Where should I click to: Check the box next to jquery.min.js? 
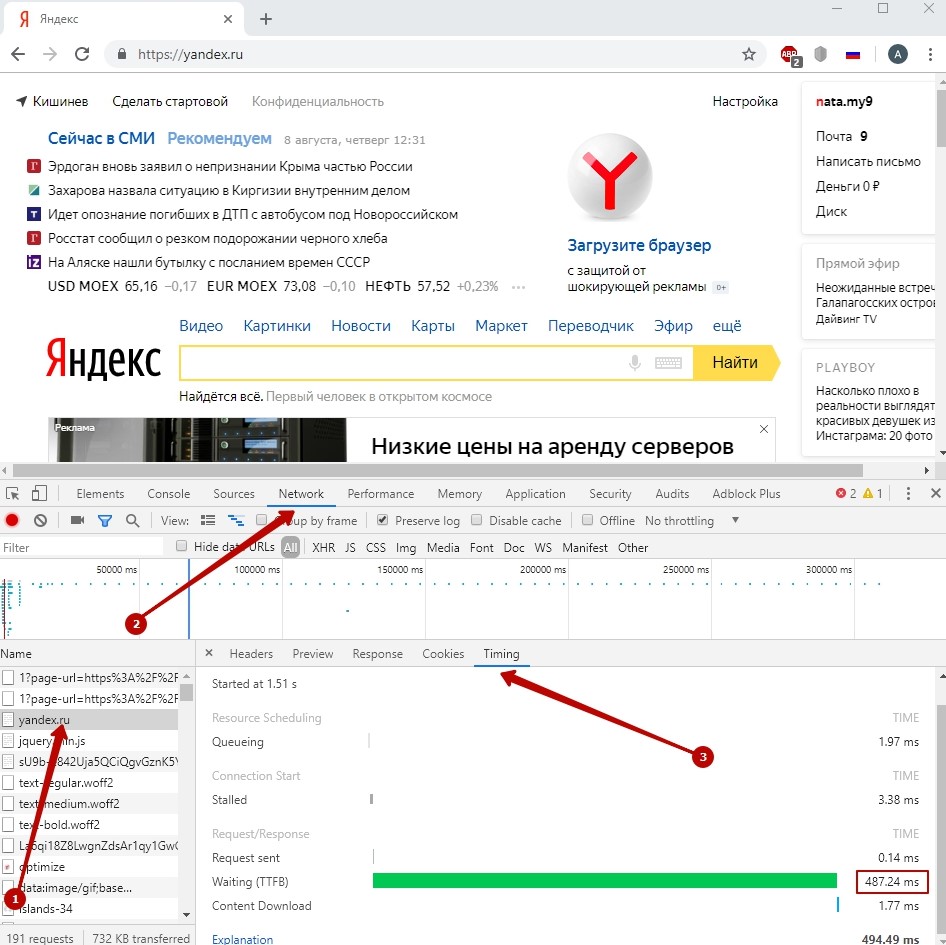click(x=8, y=740)
